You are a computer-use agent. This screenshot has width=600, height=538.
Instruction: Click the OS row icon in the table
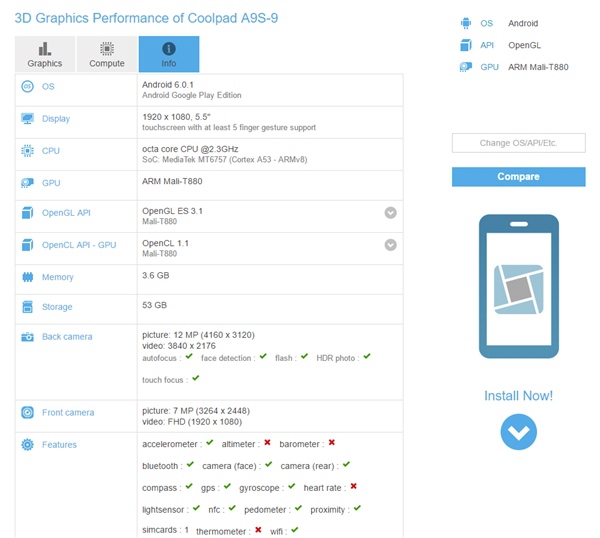[27, 86]
